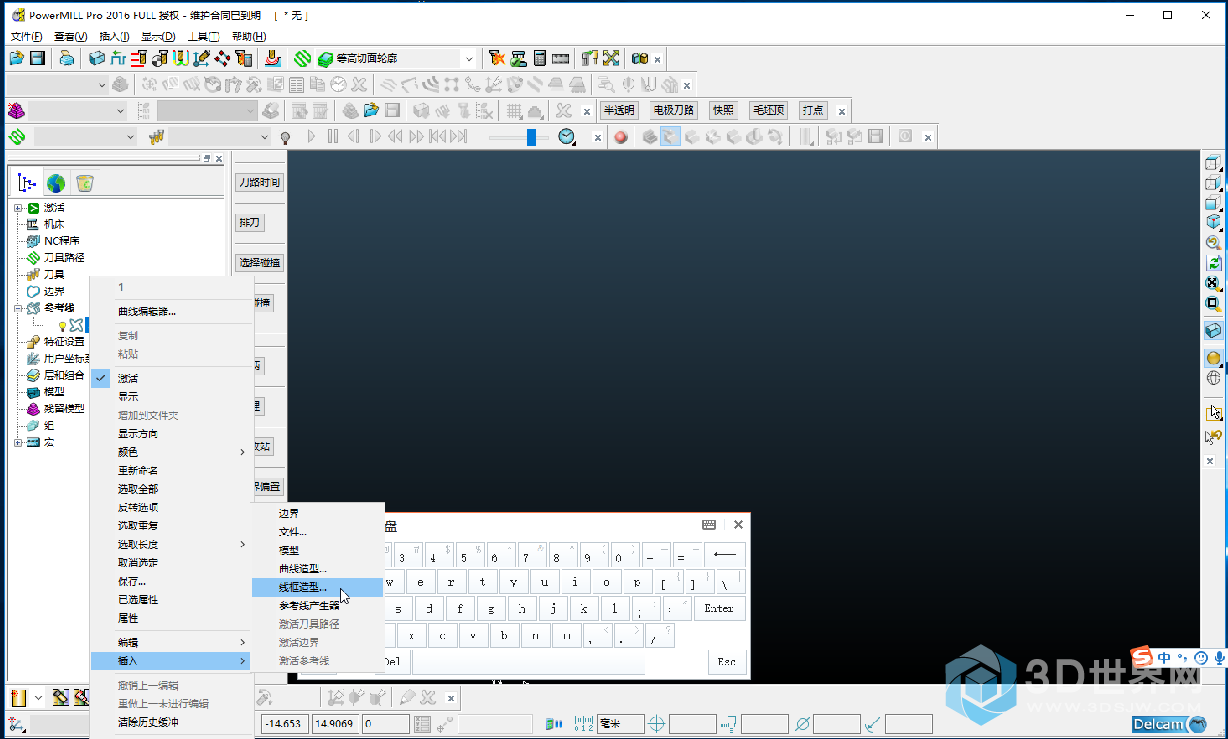Click the Esc key on virtual keyboard

click(726, 662)
